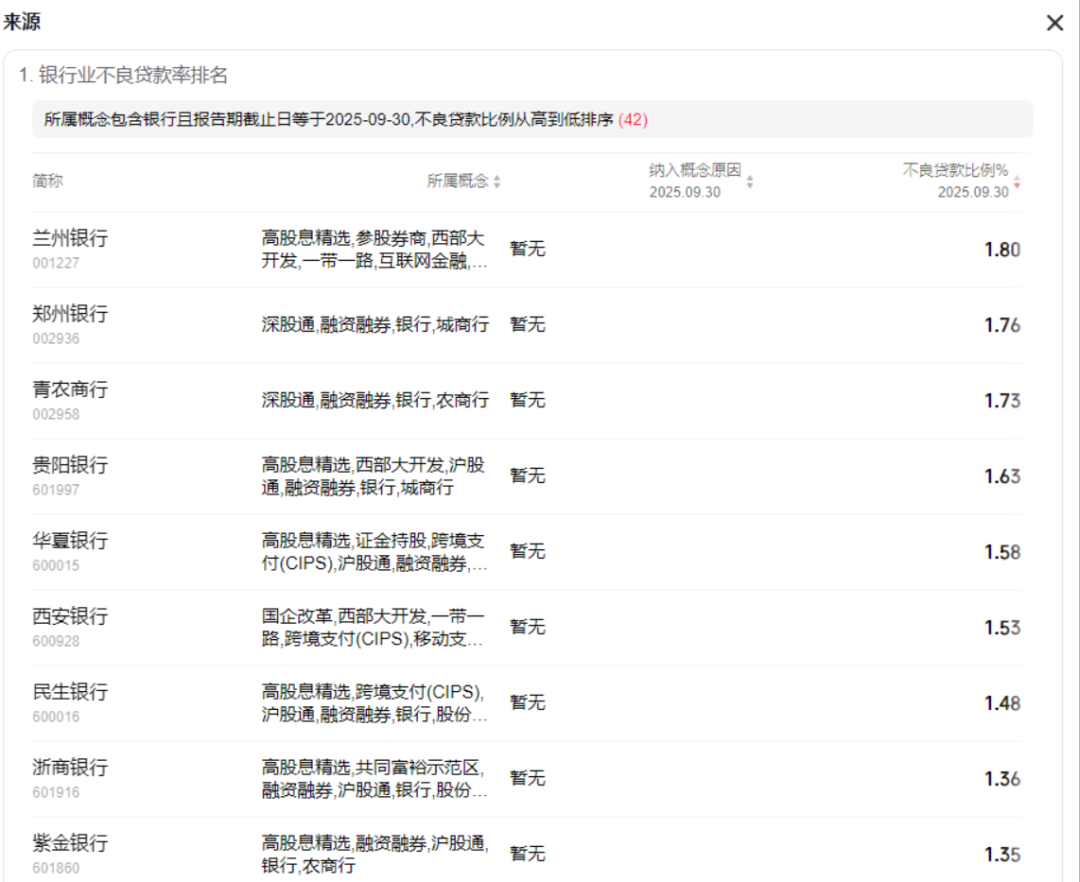Click the 所属概念 column header label

457,181
